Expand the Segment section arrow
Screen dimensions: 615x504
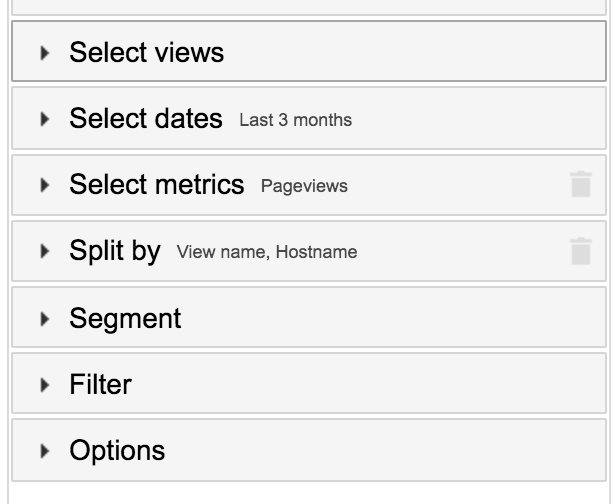pyautogui.click(x=45, y=319)
